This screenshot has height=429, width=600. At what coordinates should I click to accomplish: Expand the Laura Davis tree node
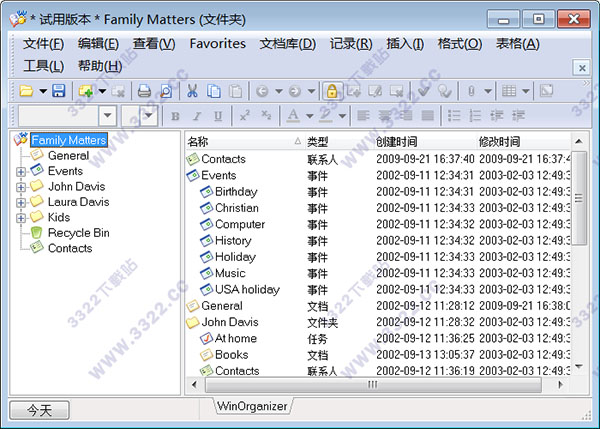(21, 202)
